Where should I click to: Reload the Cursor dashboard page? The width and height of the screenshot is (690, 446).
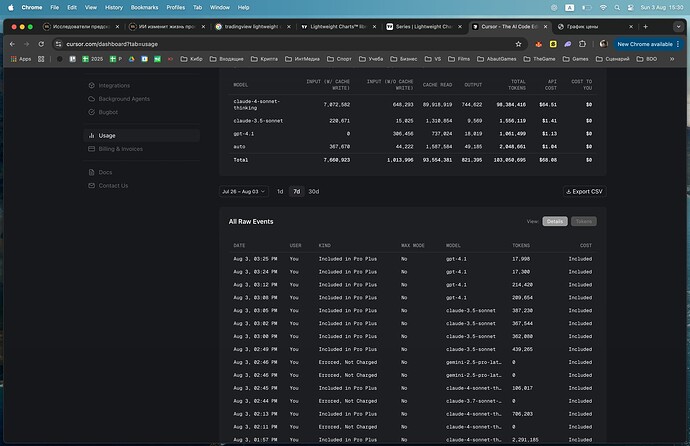pyautogui.click(x=41, y=44)
